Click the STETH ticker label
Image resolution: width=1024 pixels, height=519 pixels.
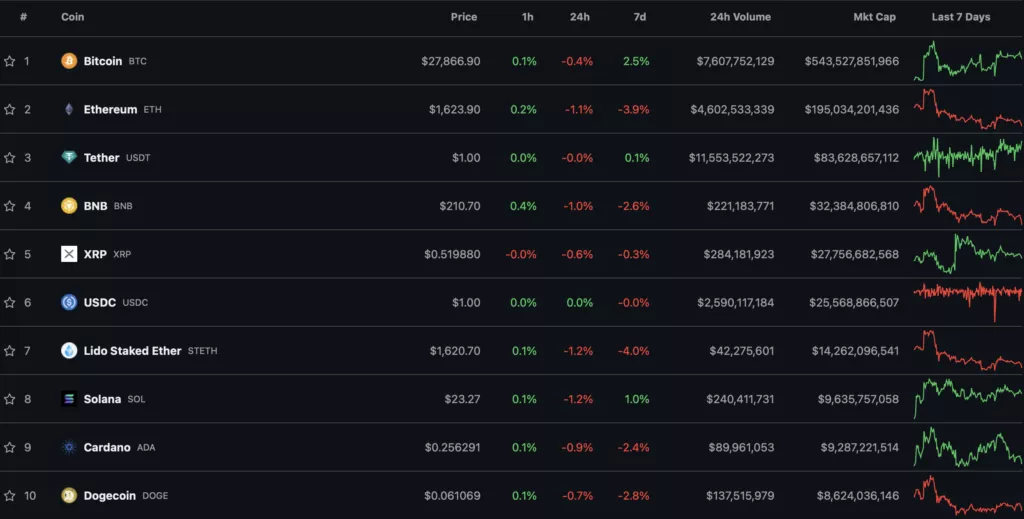pos(202,351)
